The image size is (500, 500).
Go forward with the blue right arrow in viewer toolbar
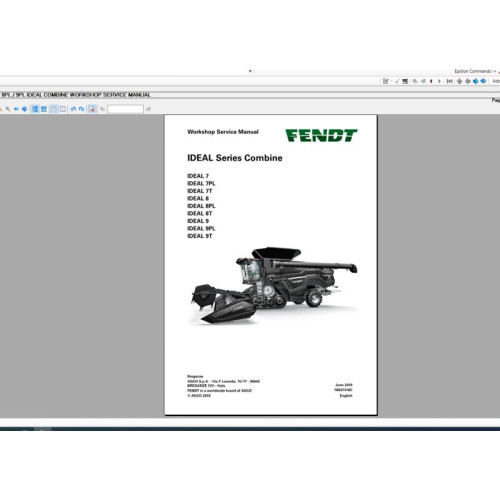[24, 109]
